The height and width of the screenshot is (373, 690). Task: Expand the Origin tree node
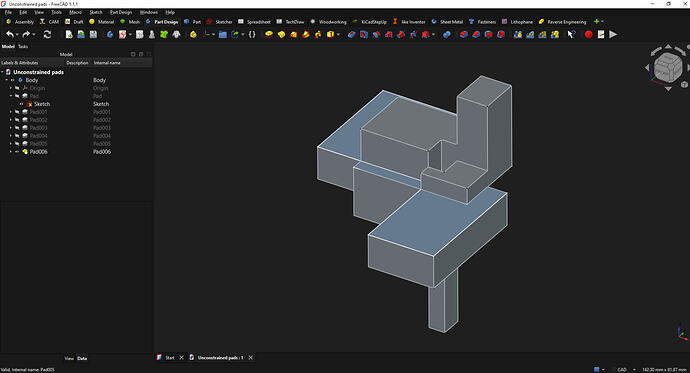[x=11, y=88]
